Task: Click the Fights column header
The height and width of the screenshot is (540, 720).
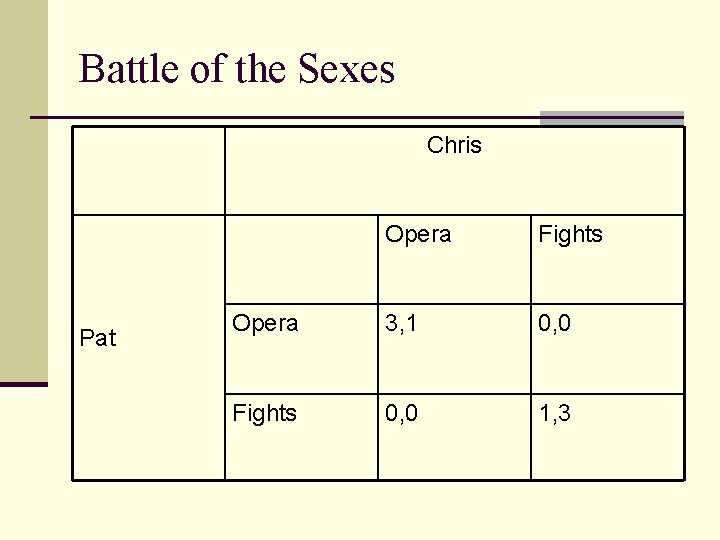Action: click(x=570, y=235)
